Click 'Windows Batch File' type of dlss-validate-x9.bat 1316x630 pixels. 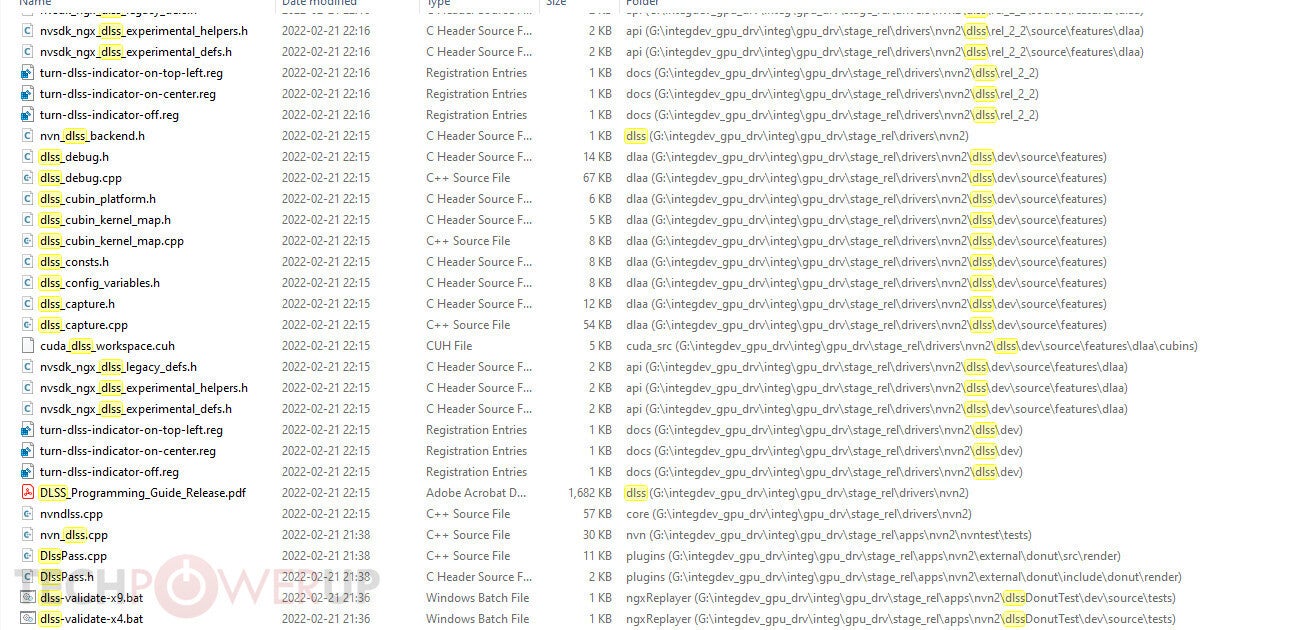click(x=477, y=598)
